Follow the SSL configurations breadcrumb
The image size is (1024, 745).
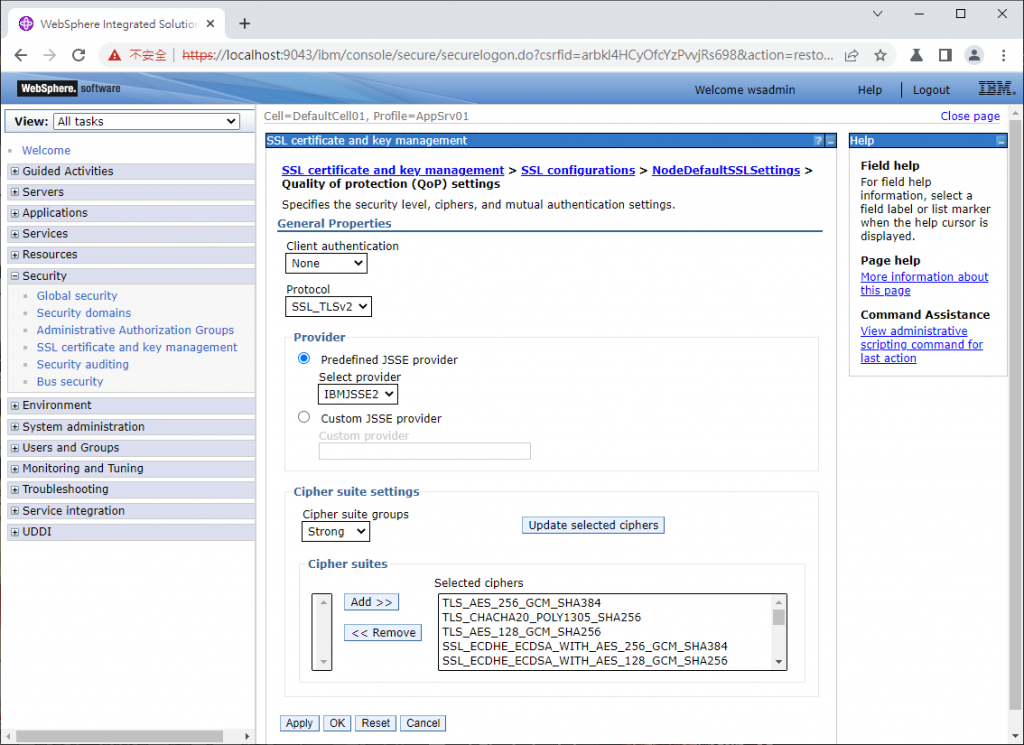click(x=577, y=170)
